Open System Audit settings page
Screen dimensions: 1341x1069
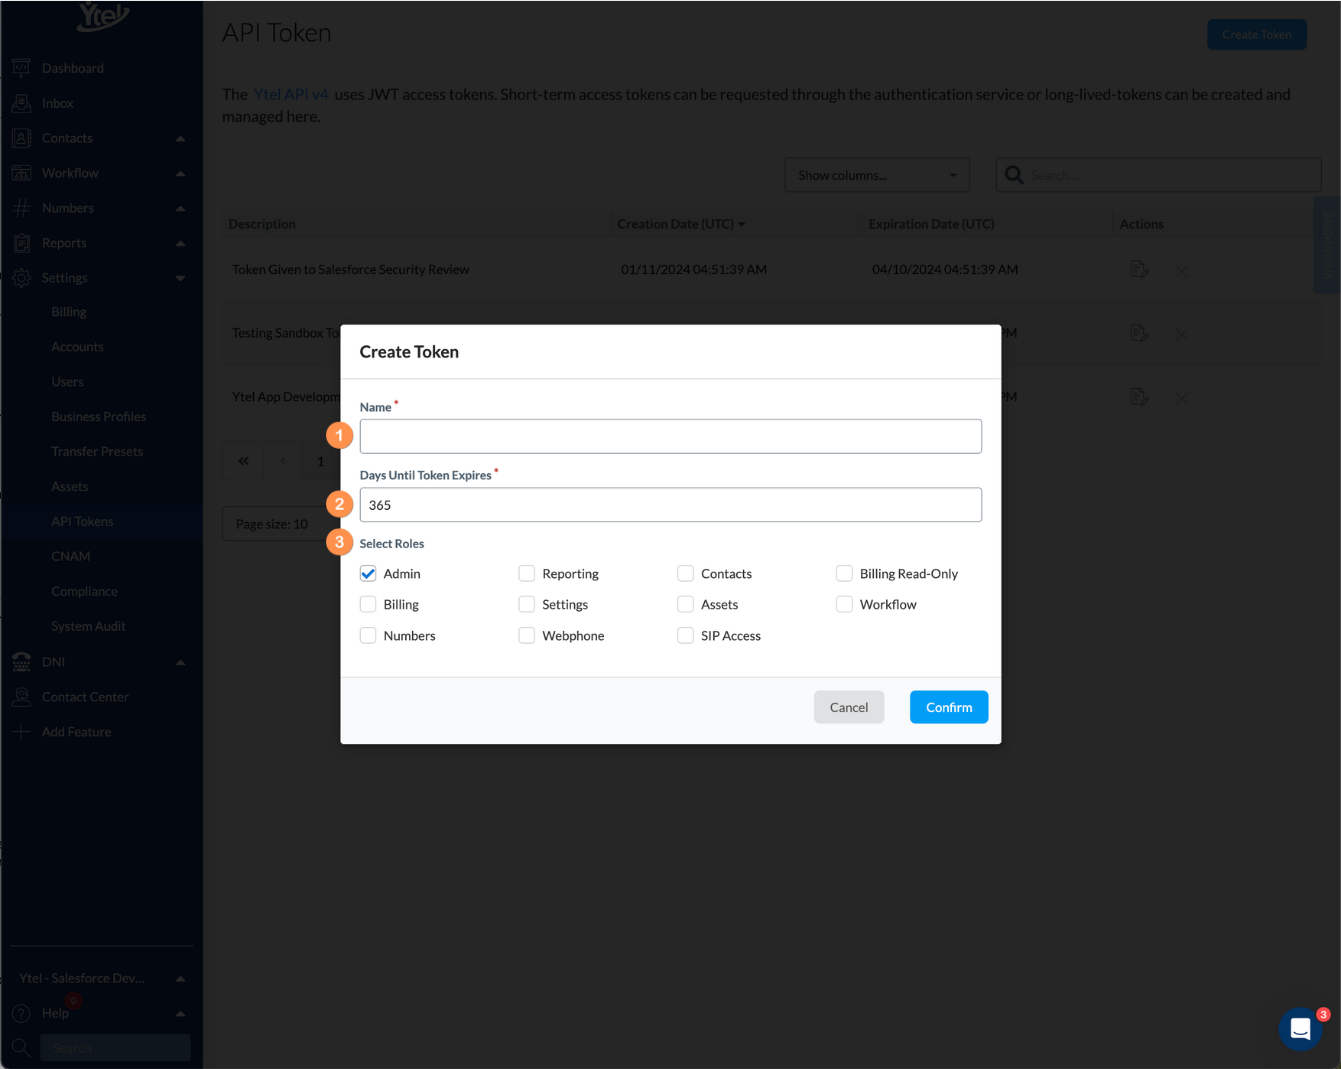click(88, 627)
